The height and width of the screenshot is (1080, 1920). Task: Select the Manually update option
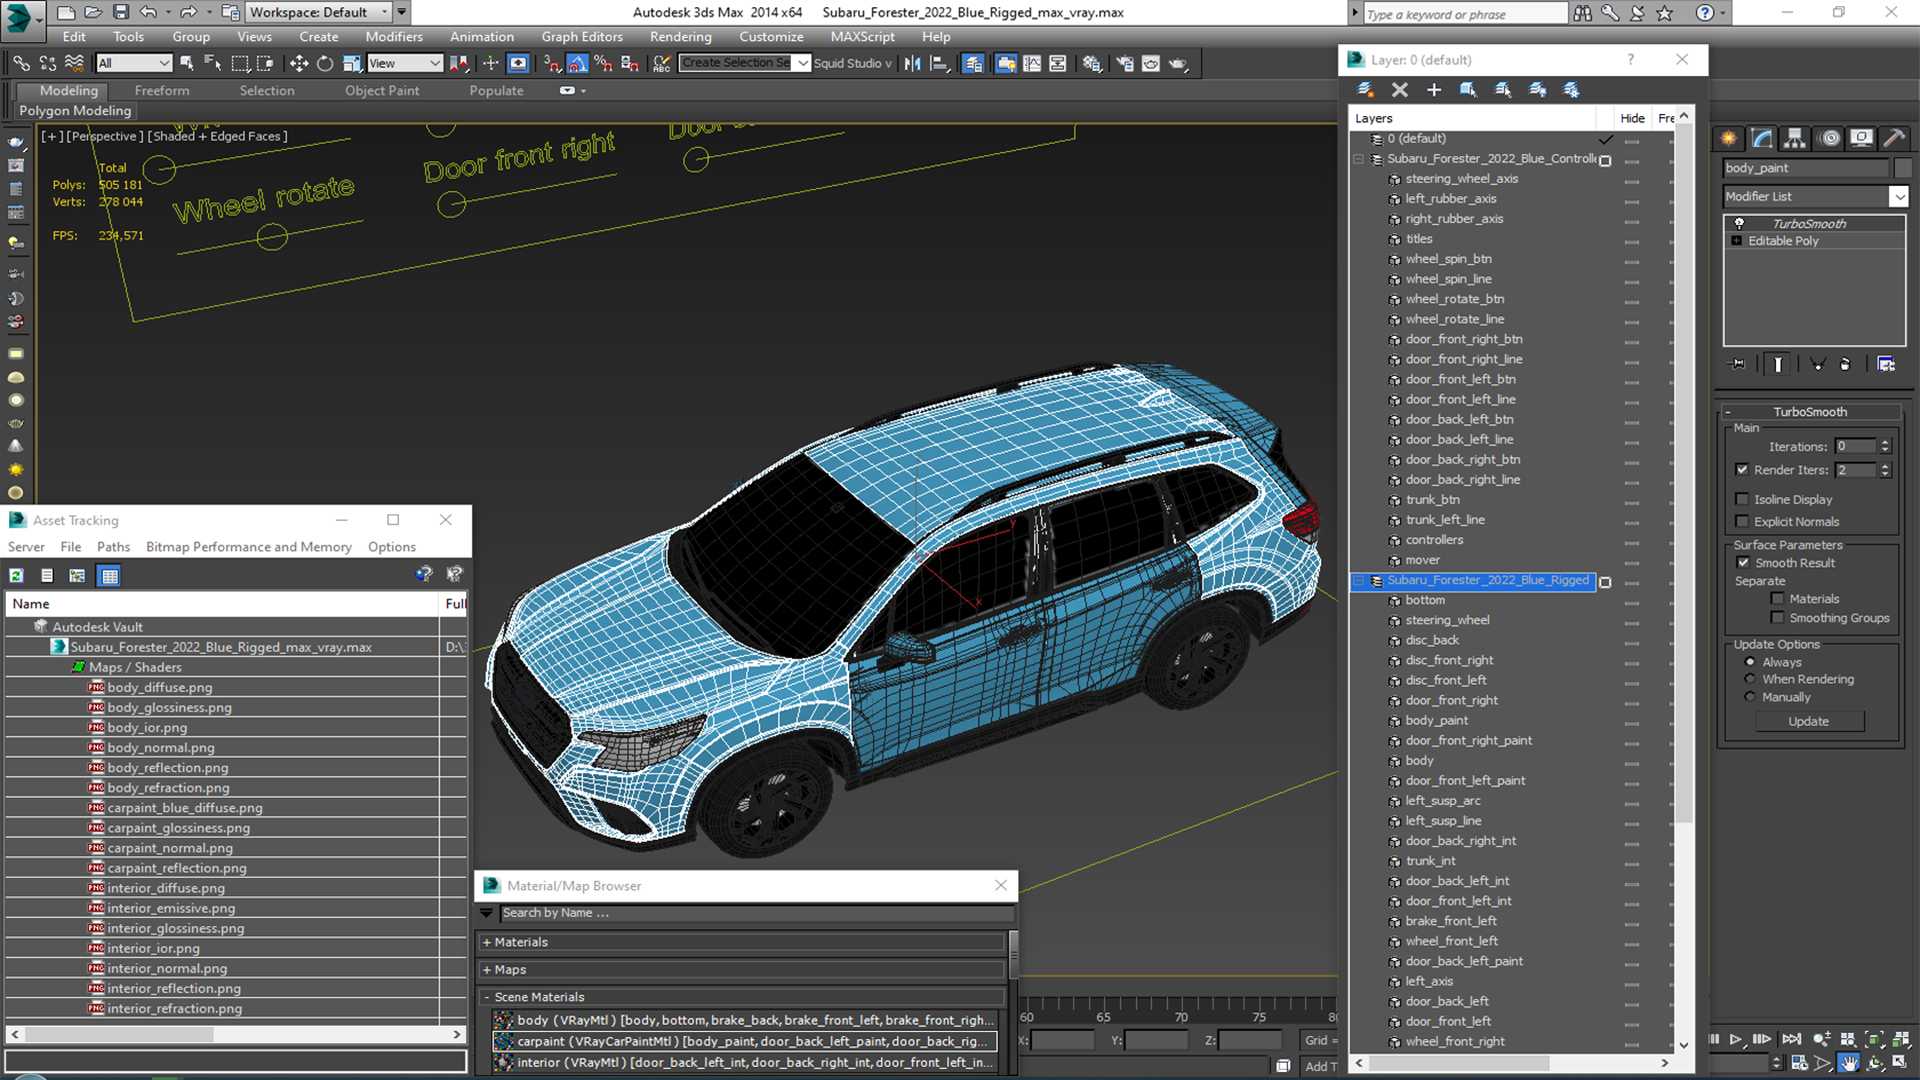tap(1750, 697)
